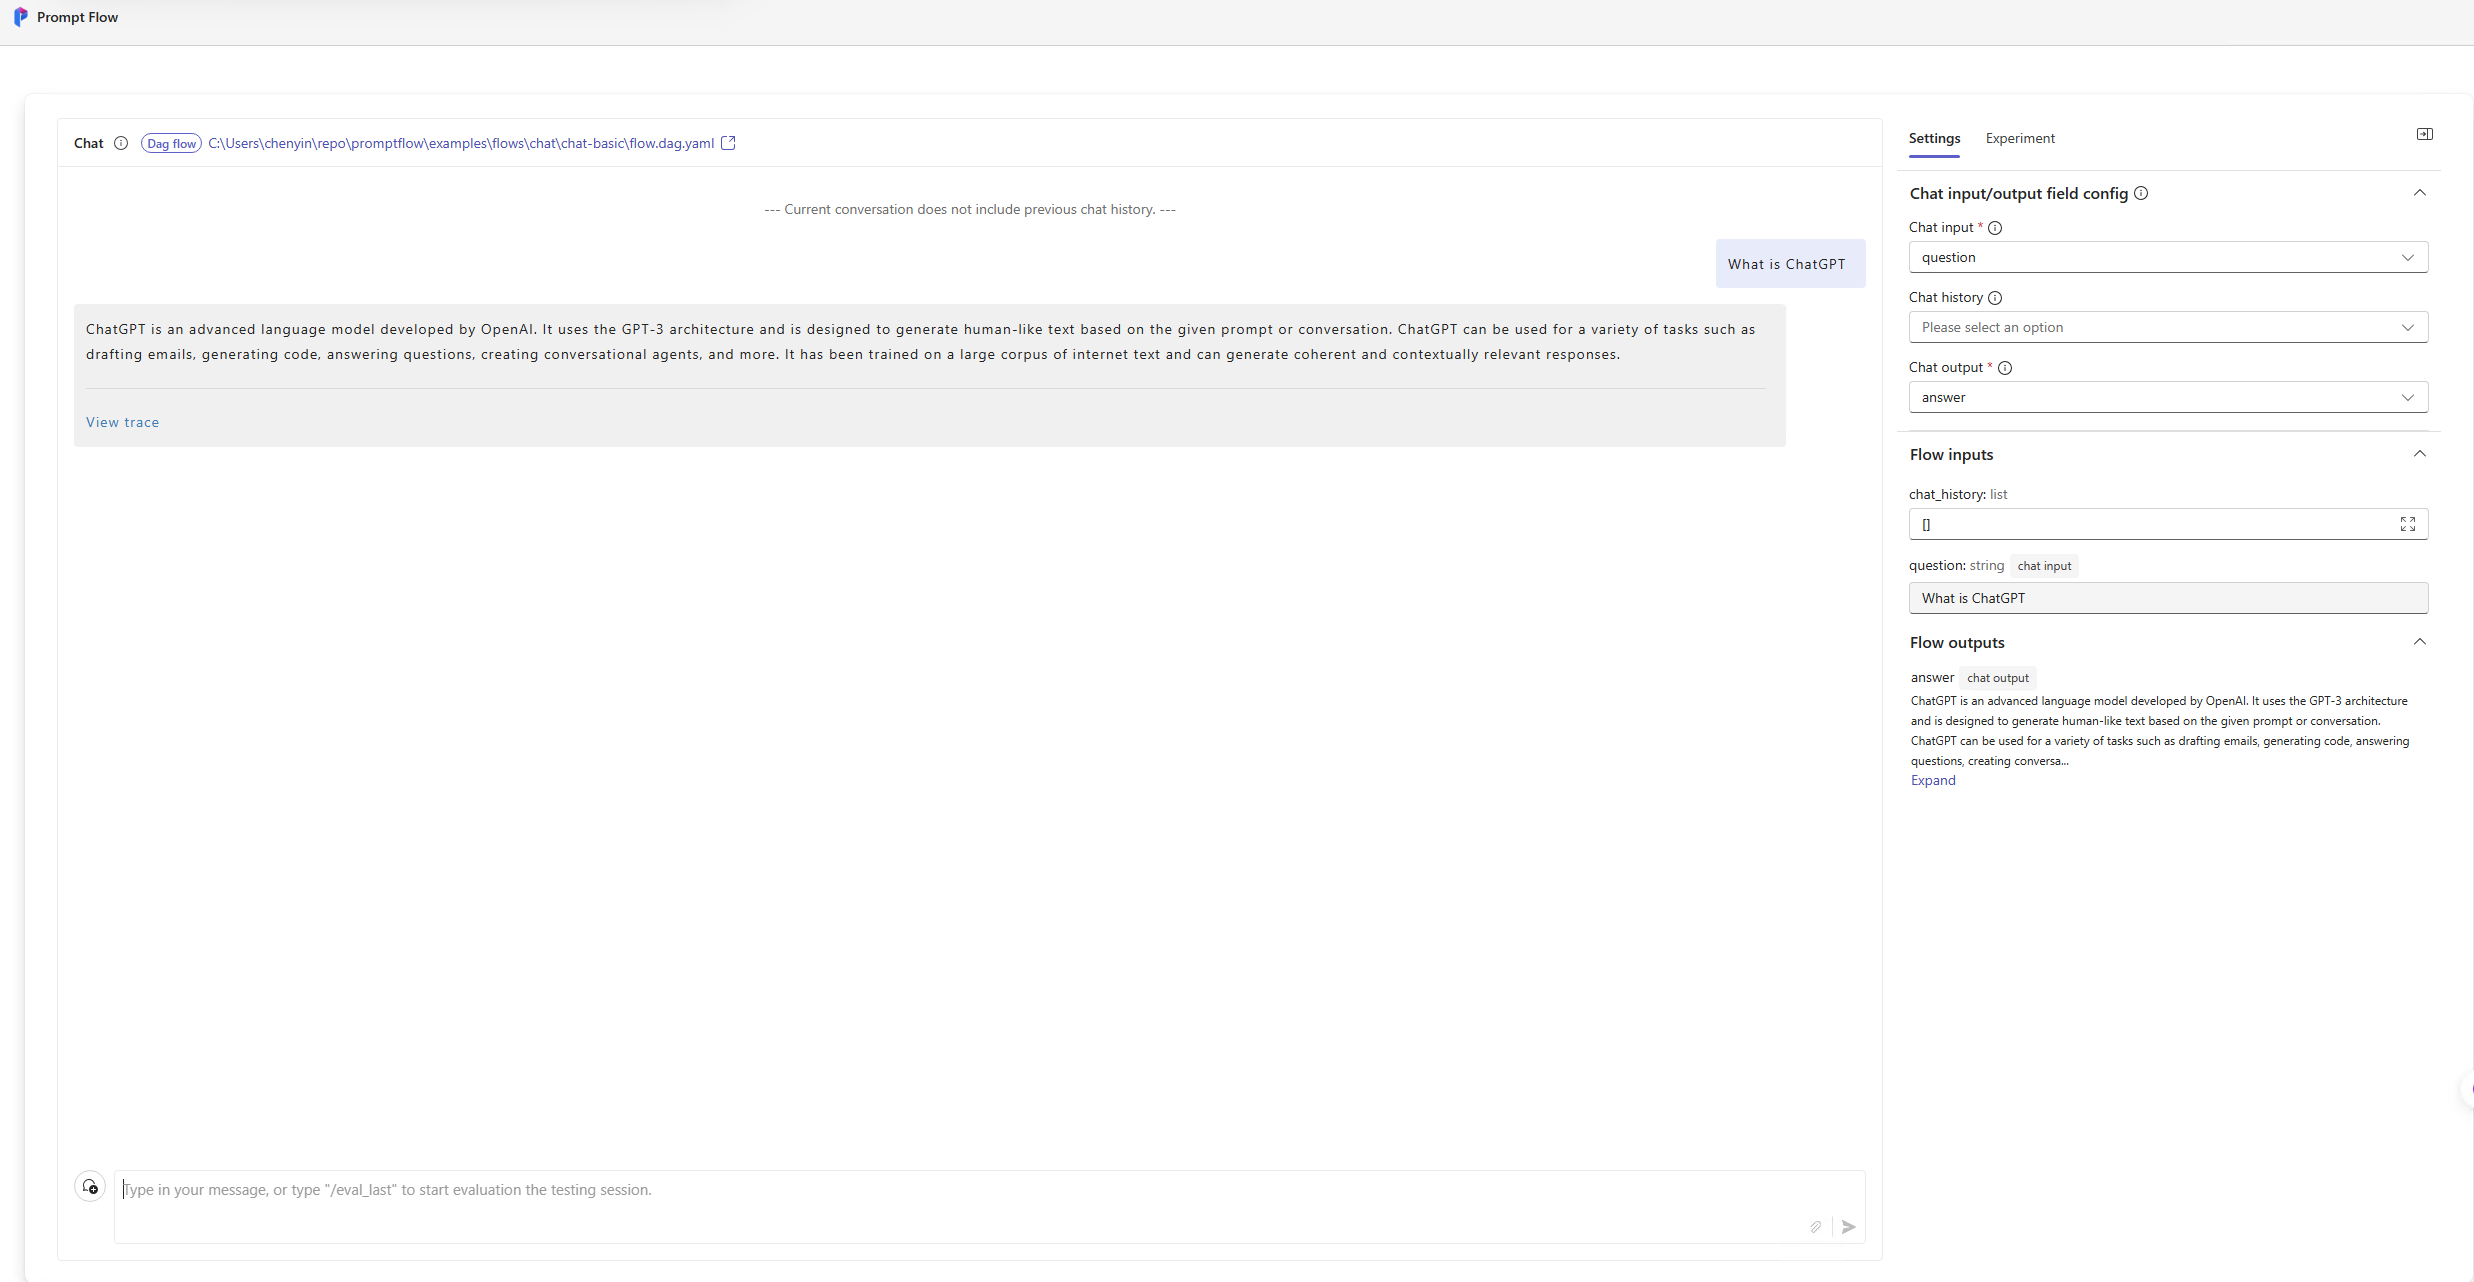View info icon beside Chat output label

2004,368
